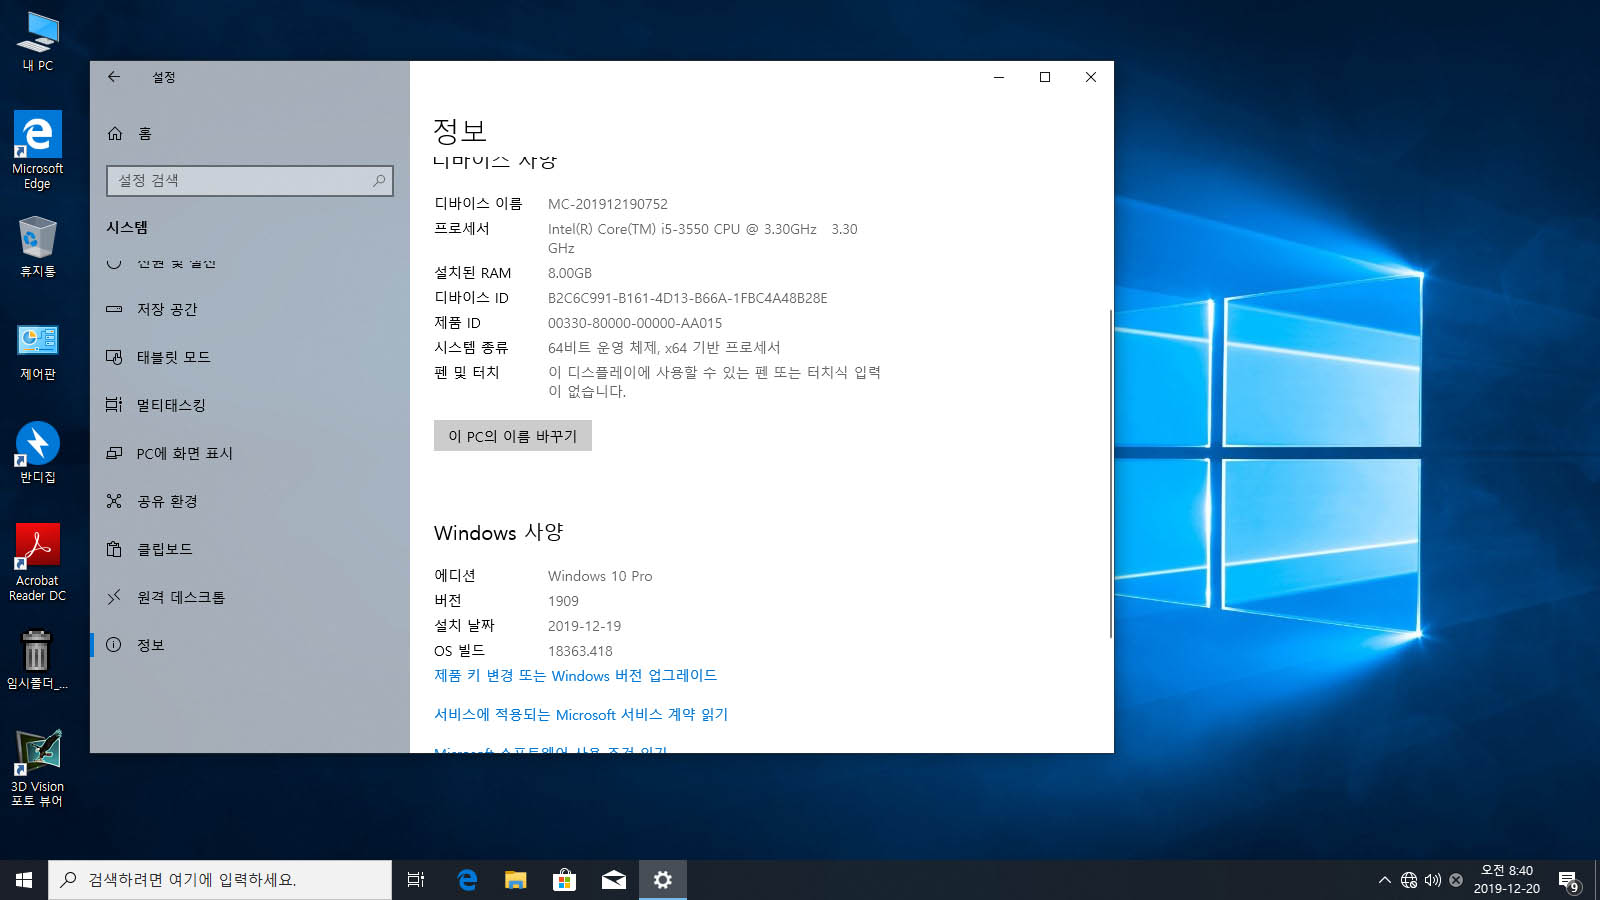Select the Acrobat Reader DC shortcut

coord(38,562)
